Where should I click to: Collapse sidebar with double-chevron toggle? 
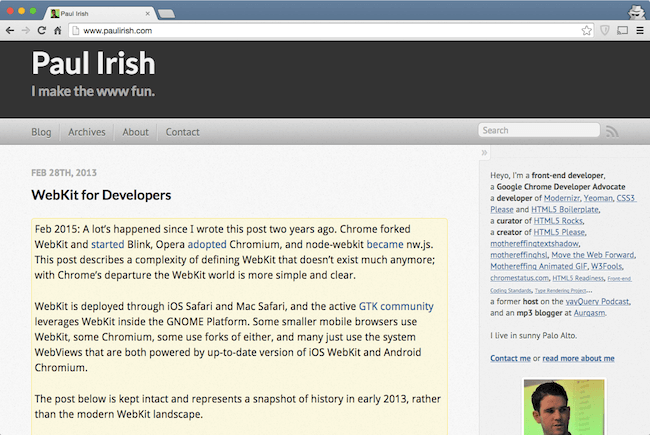(x=484, y=153)
